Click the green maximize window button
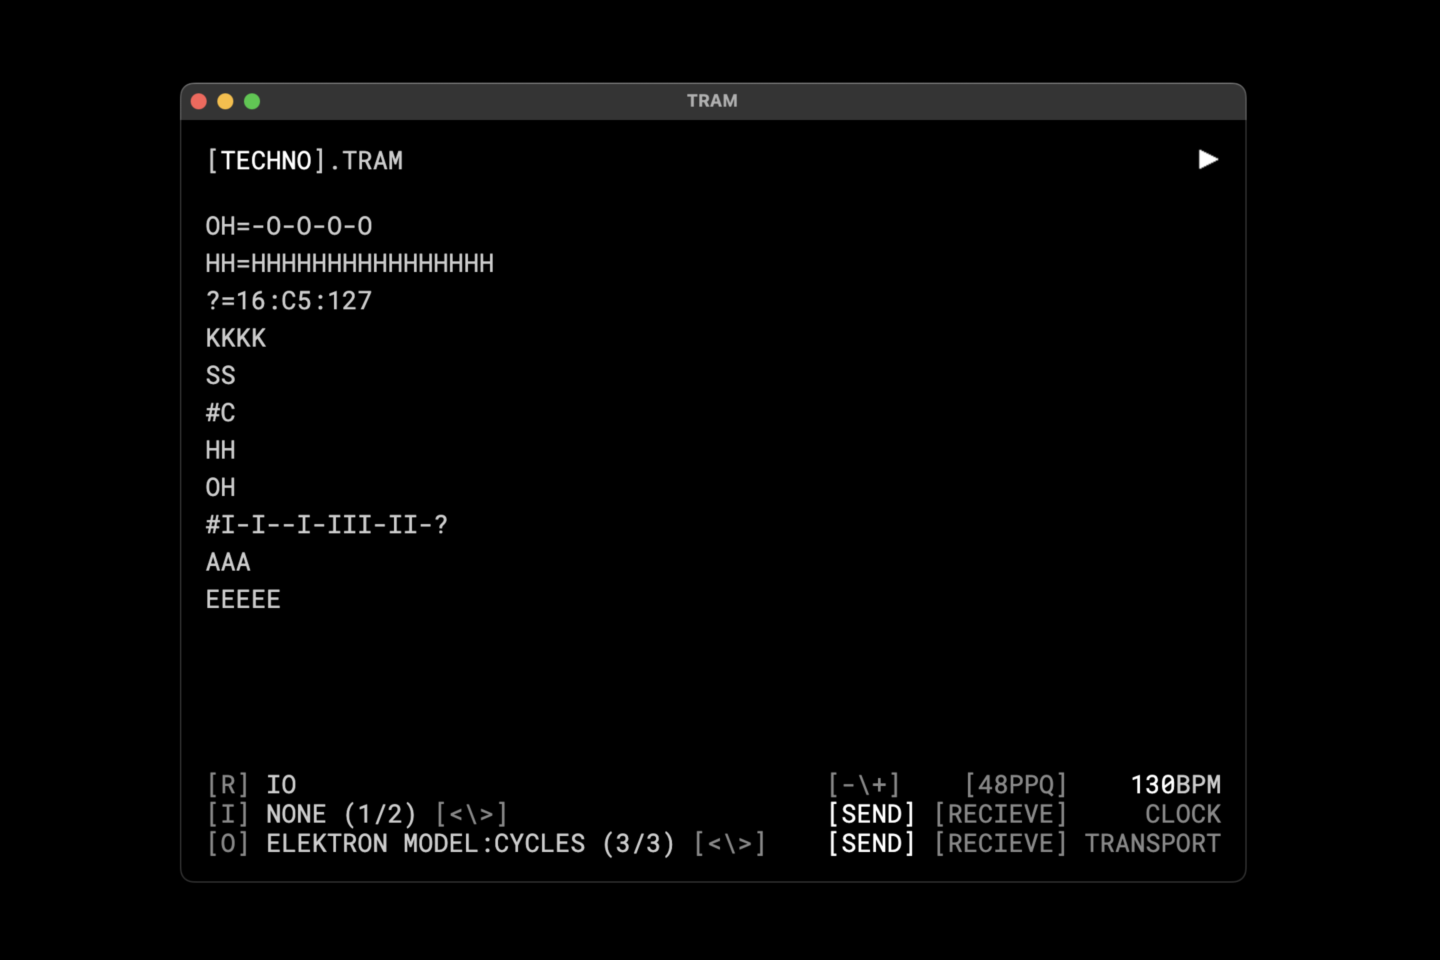The width and height of the screenshot is (1440, 960). point(252,101)
